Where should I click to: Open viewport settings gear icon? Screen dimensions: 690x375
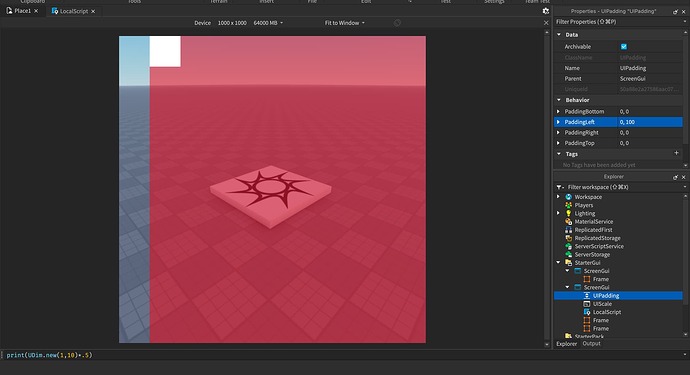pos(546,11)
